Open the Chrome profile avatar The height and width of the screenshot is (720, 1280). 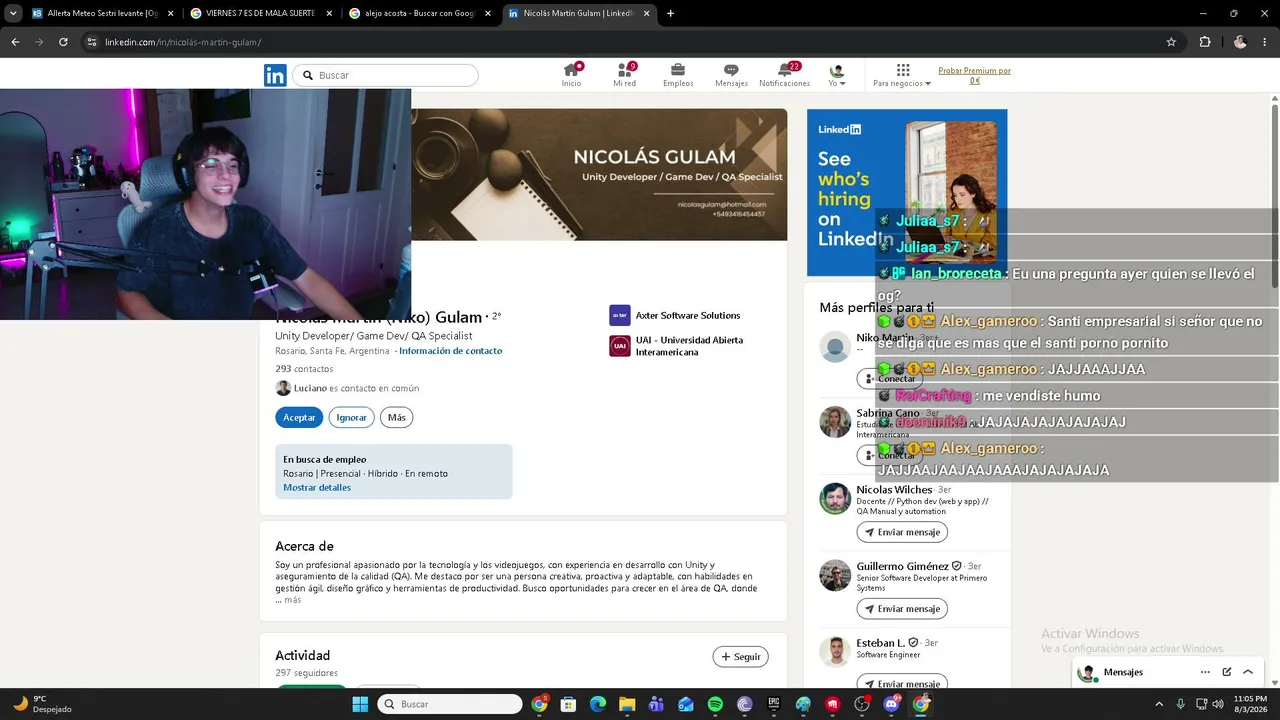(x=1240, y=42)
